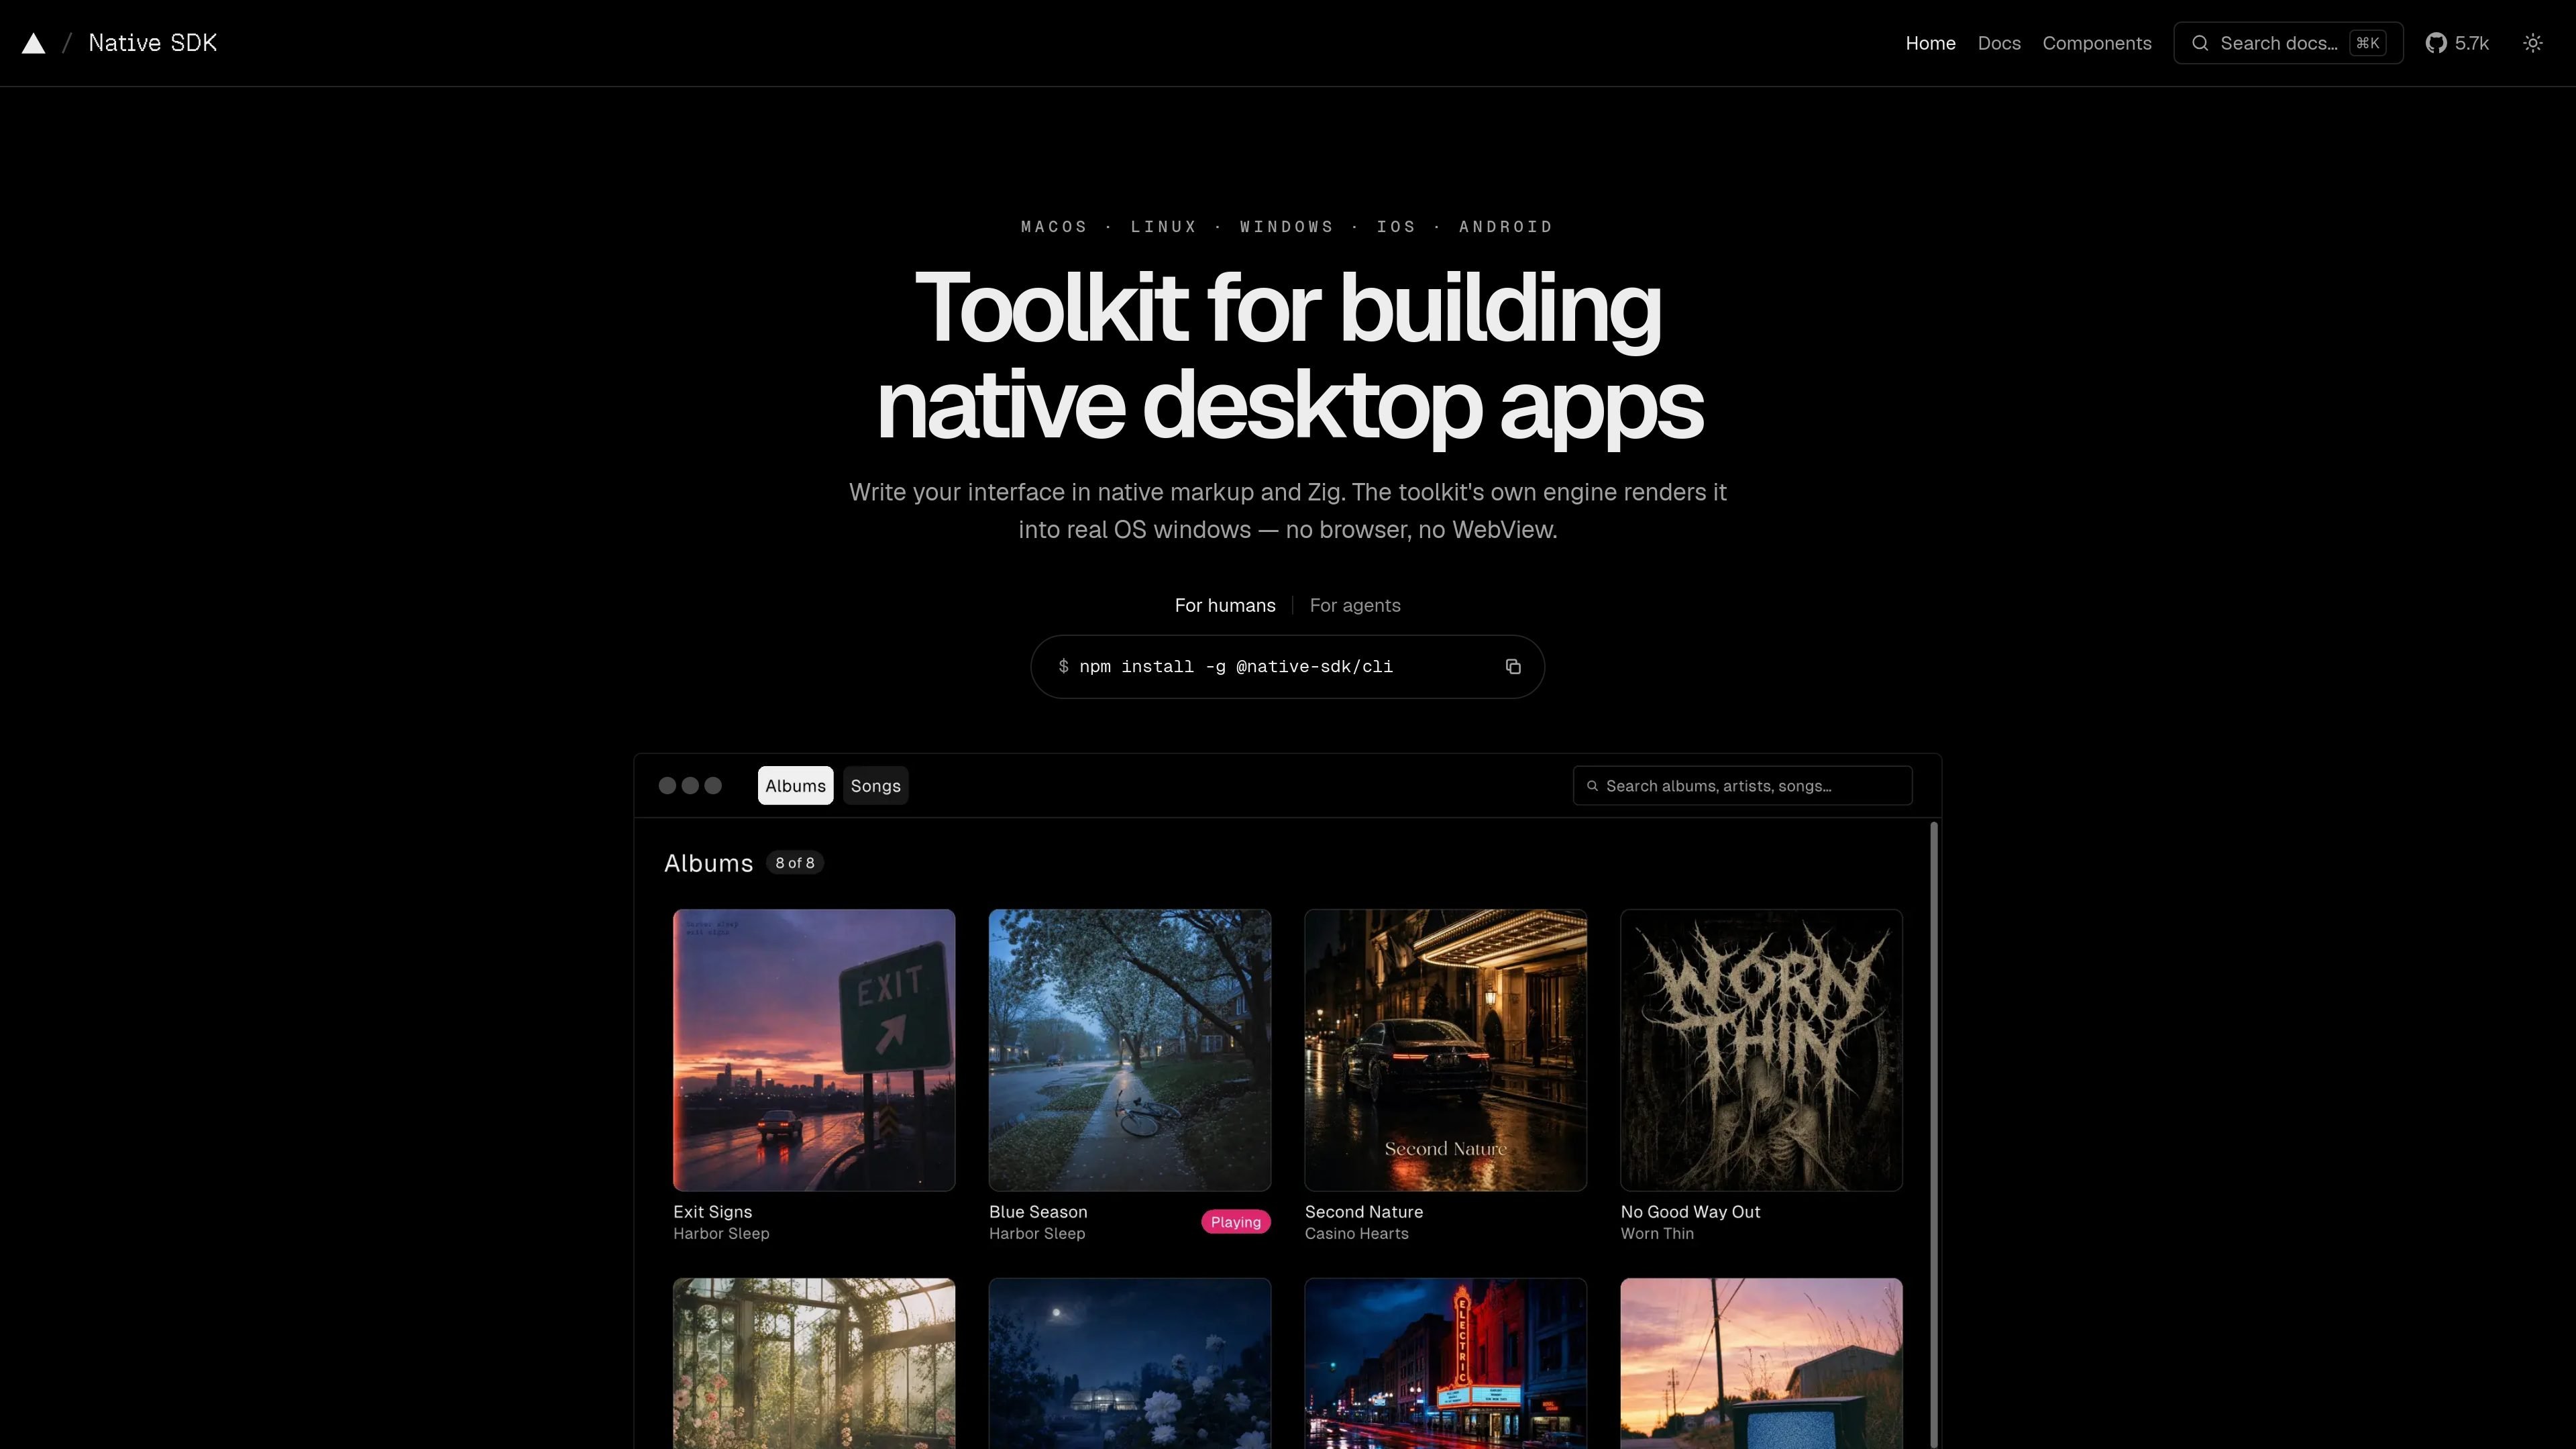Open the GitHub icon showing 5.7k stars
The image size is (2576, 1449).
[2436, 43]
